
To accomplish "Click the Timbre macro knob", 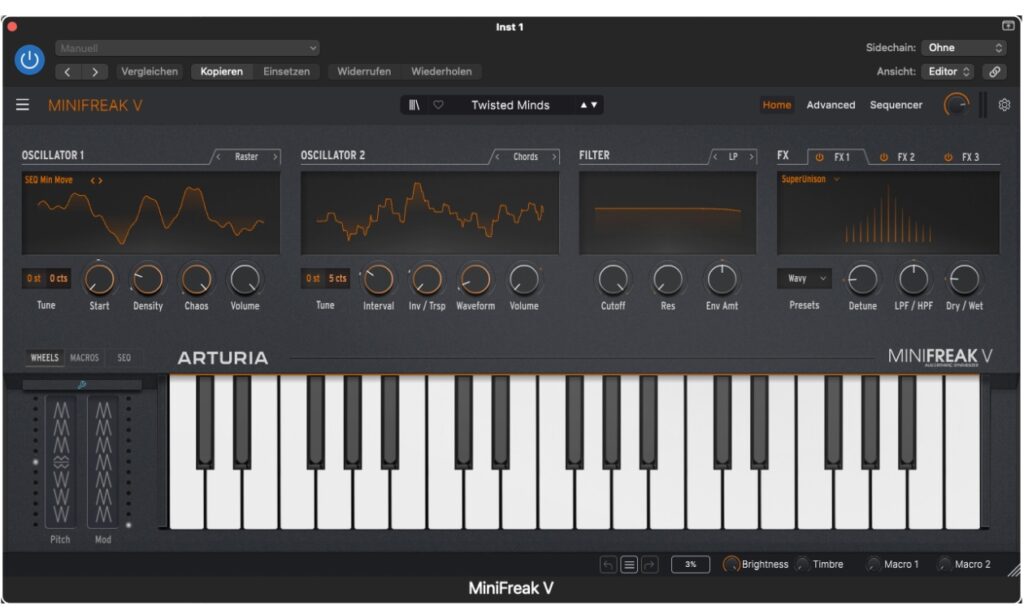I will [802, 564].
